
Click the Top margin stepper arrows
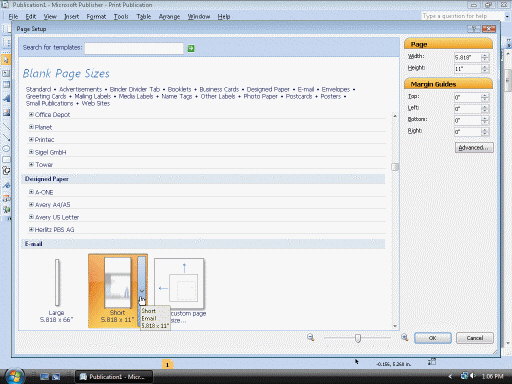[485, 97]
